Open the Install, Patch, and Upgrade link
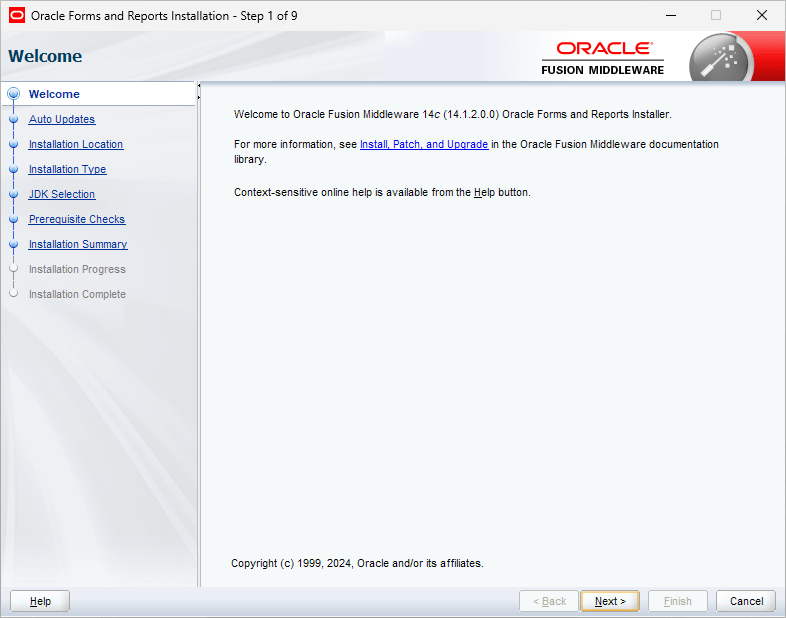The height and width of the screenshot is (618, 786). (424, 144)
